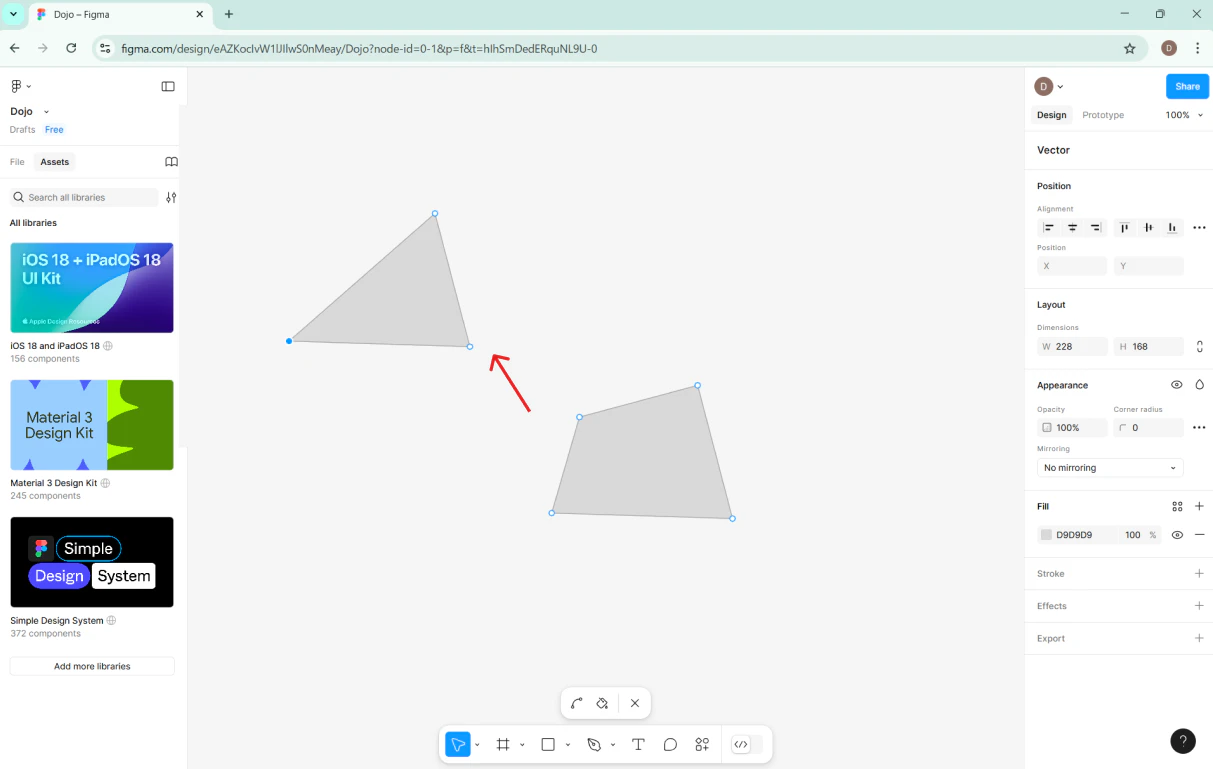Select the Comment tool

670,744
